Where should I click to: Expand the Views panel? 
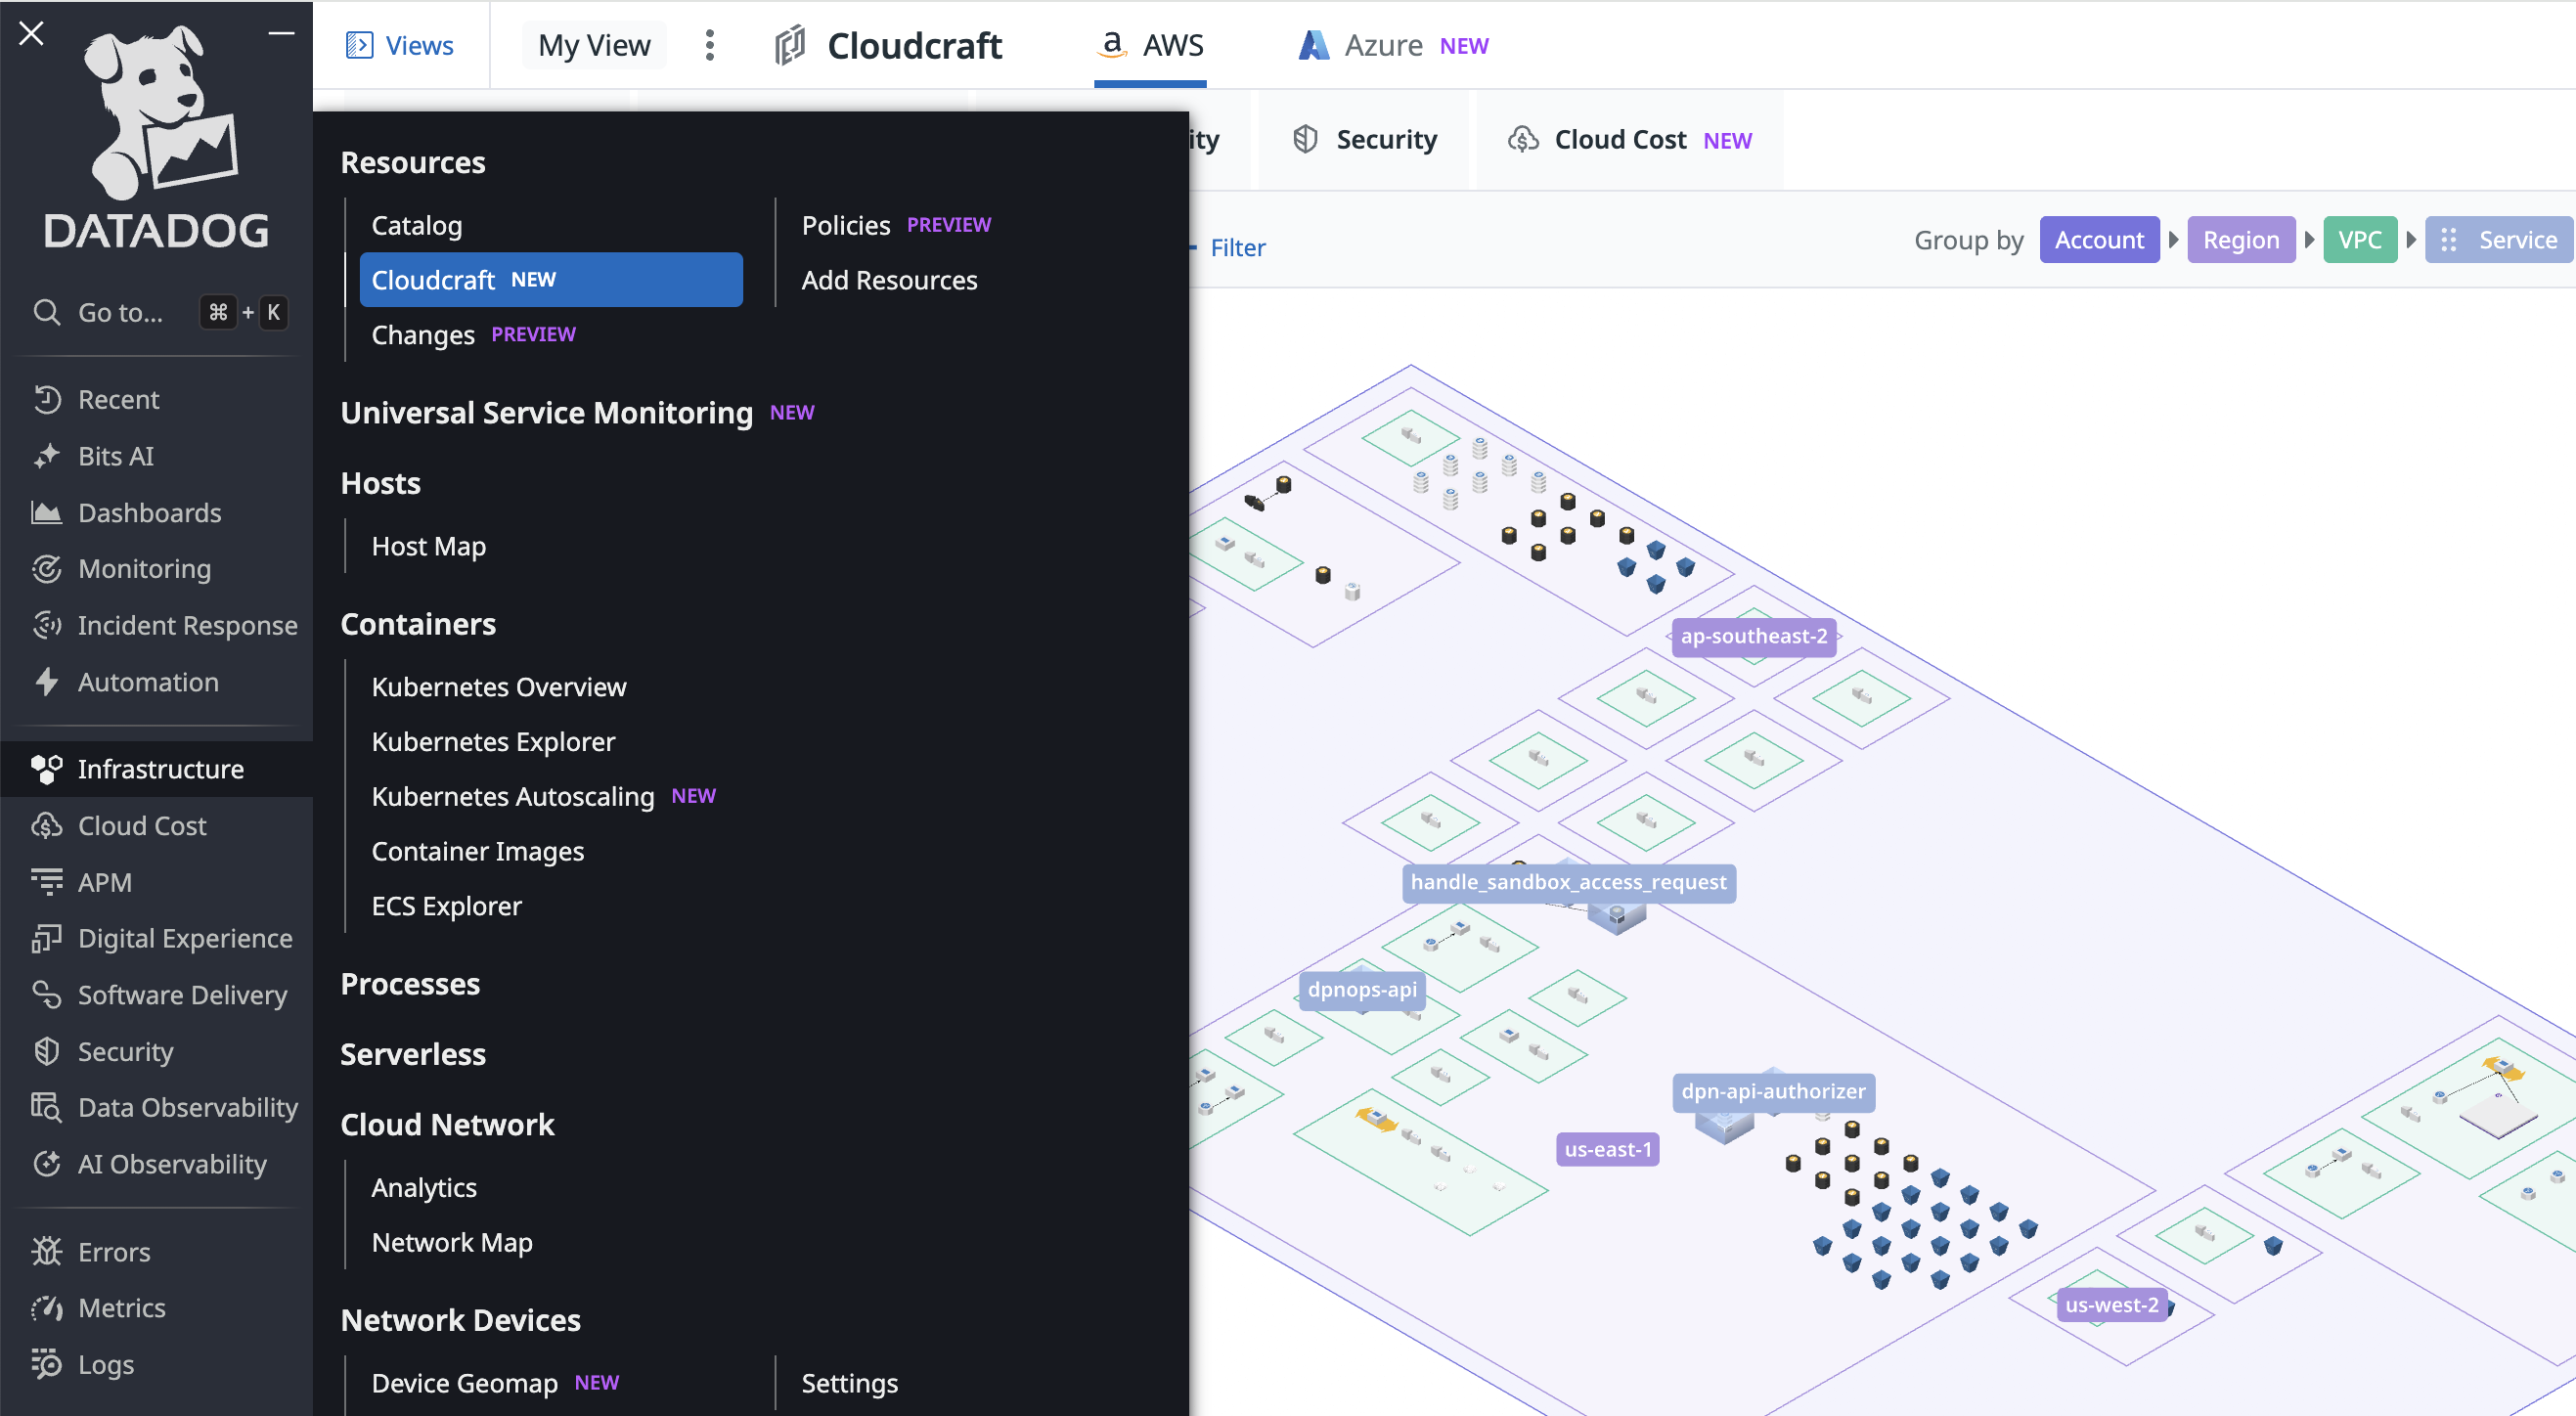(400, 45)
